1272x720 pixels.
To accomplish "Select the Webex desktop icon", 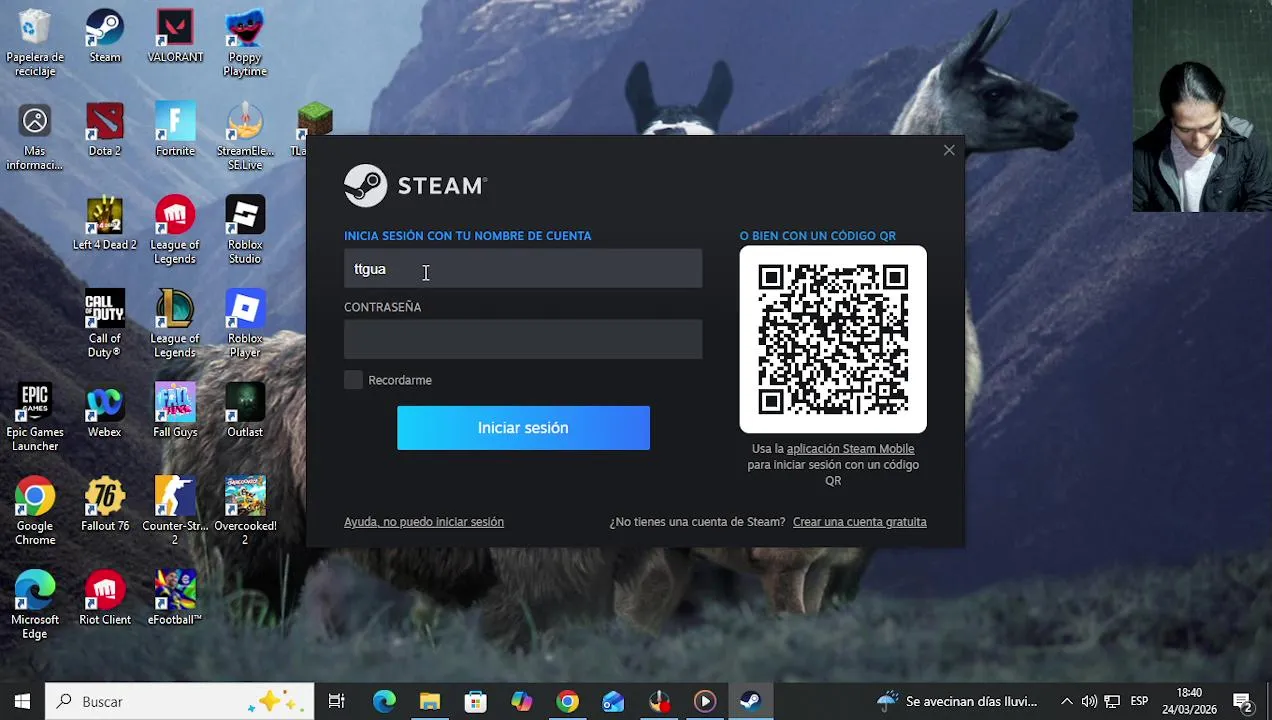I will click(105, 412).
